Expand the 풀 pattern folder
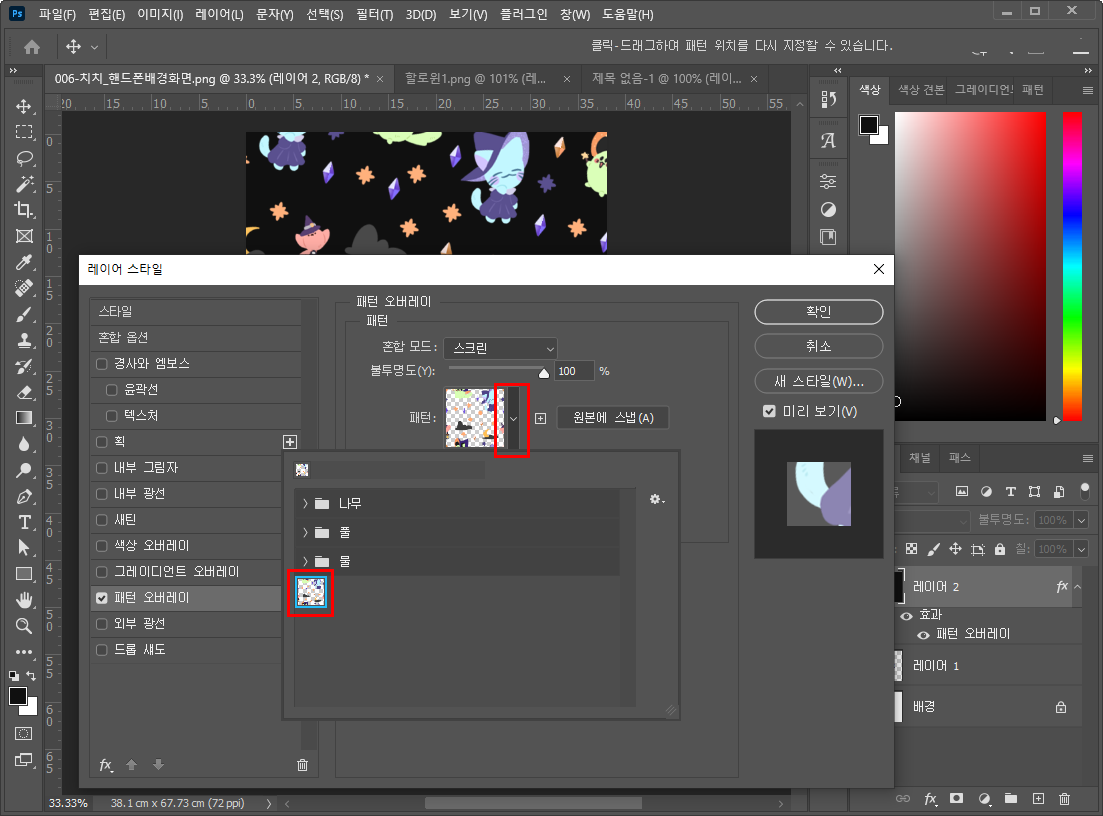 [305, 533]
